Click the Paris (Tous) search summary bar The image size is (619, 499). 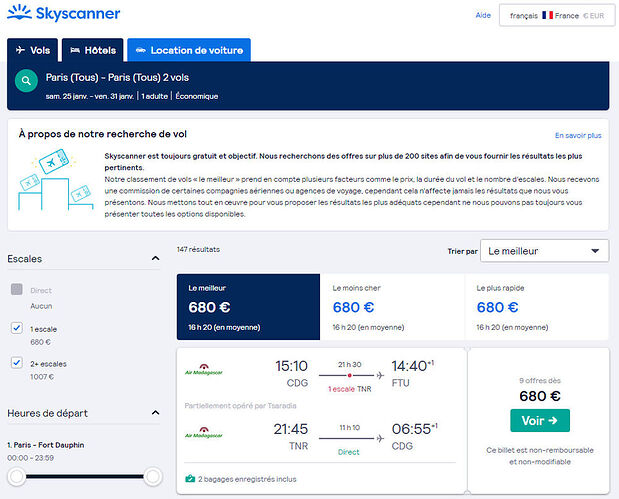click(308, 86)
